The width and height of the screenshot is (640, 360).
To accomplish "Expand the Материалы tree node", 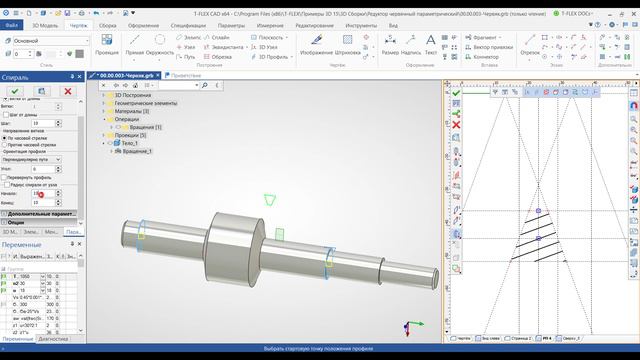I will [104, 111].
